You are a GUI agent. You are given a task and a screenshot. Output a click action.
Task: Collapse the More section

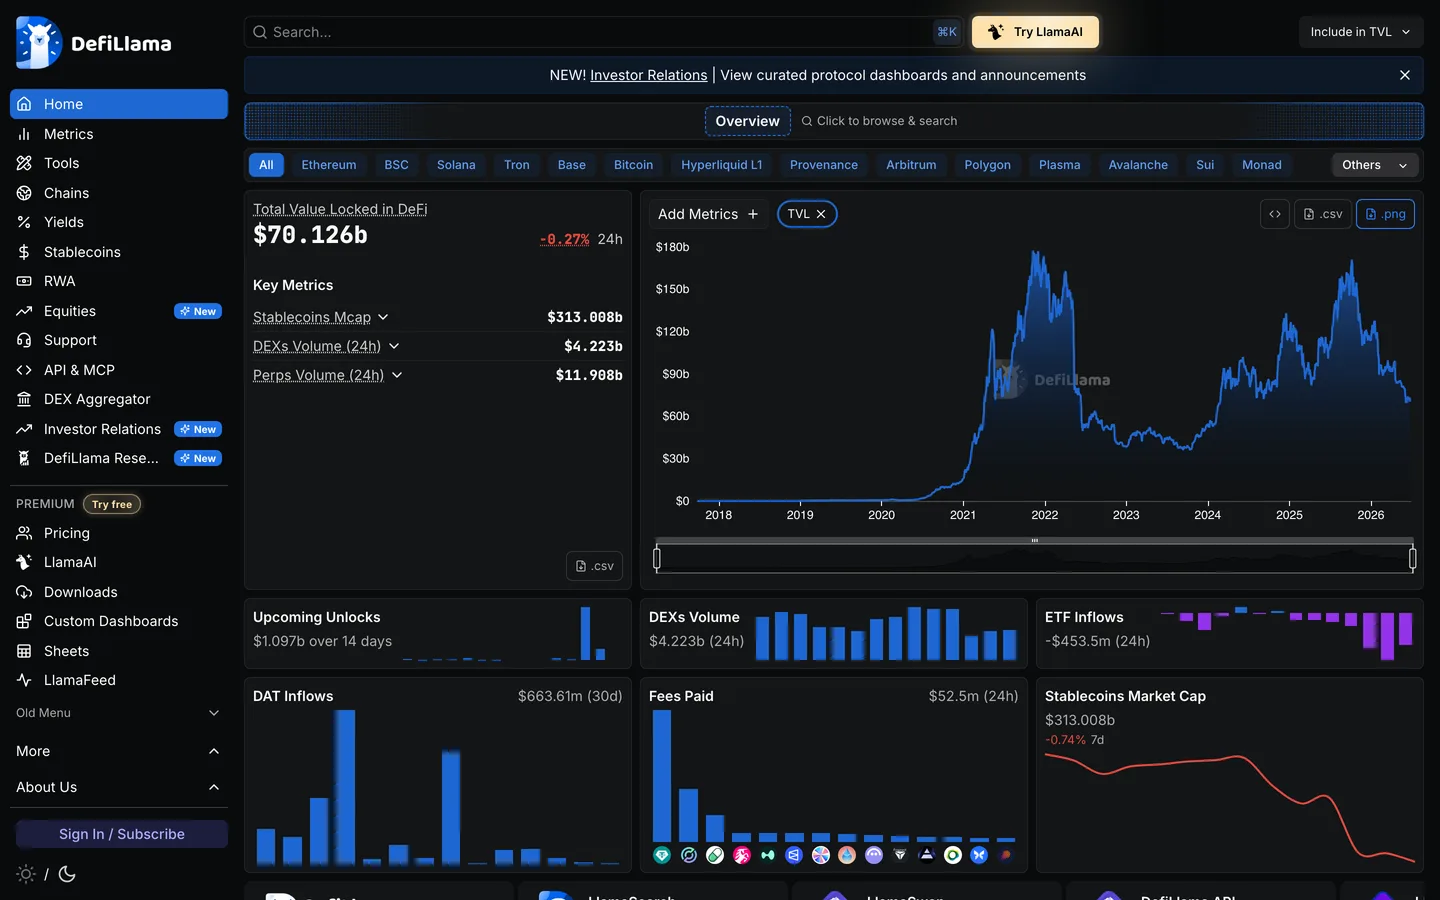(x=119, y=751)
